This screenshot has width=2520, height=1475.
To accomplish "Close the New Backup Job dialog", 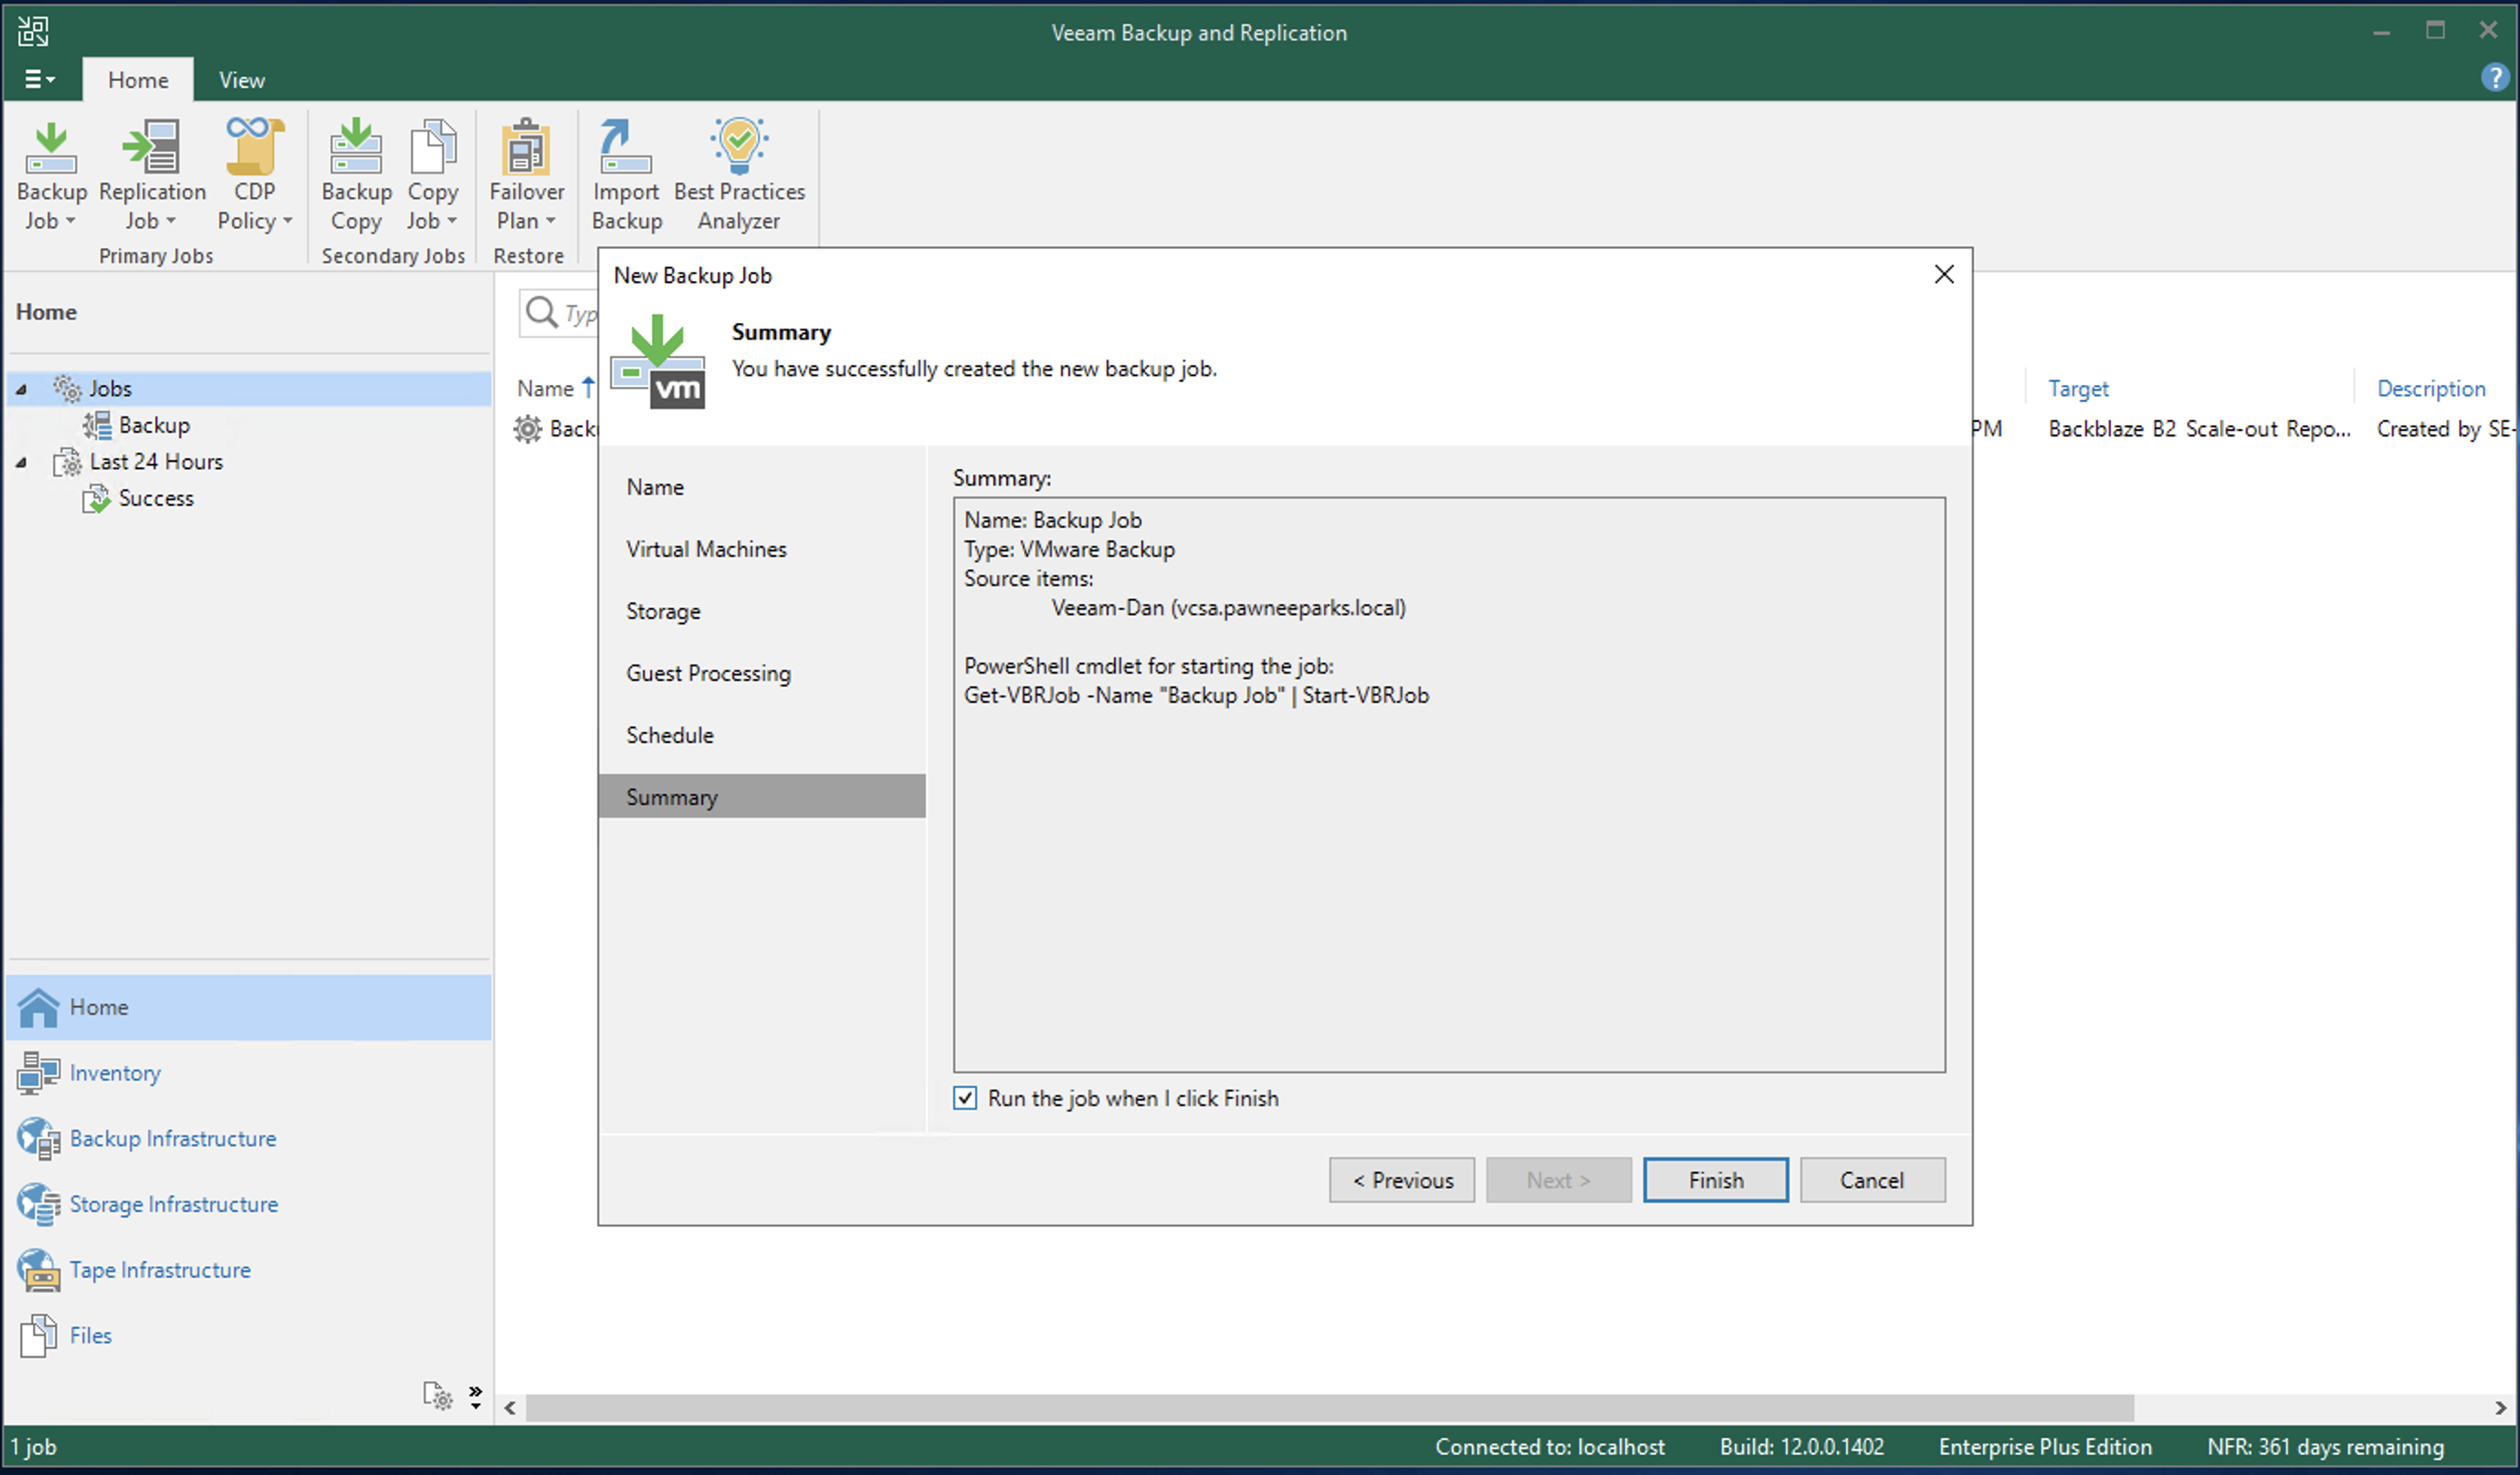I will (x=1943, y=274).
